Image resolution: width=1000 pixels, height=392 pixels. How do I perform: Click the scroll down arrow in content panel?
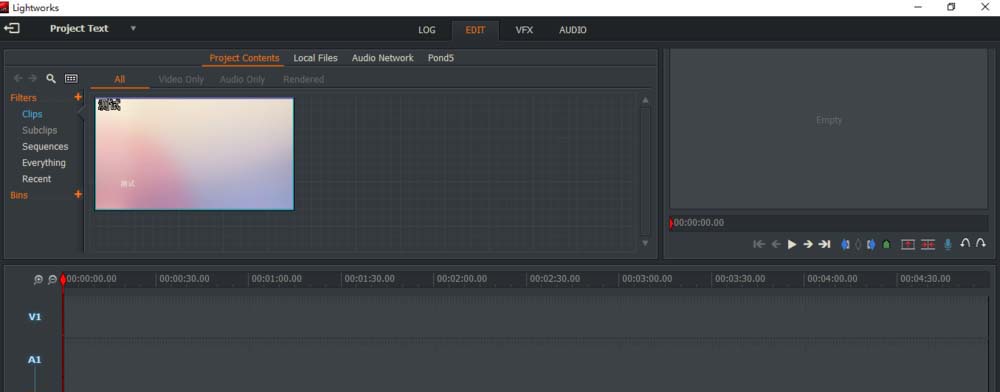click(645, 243)
